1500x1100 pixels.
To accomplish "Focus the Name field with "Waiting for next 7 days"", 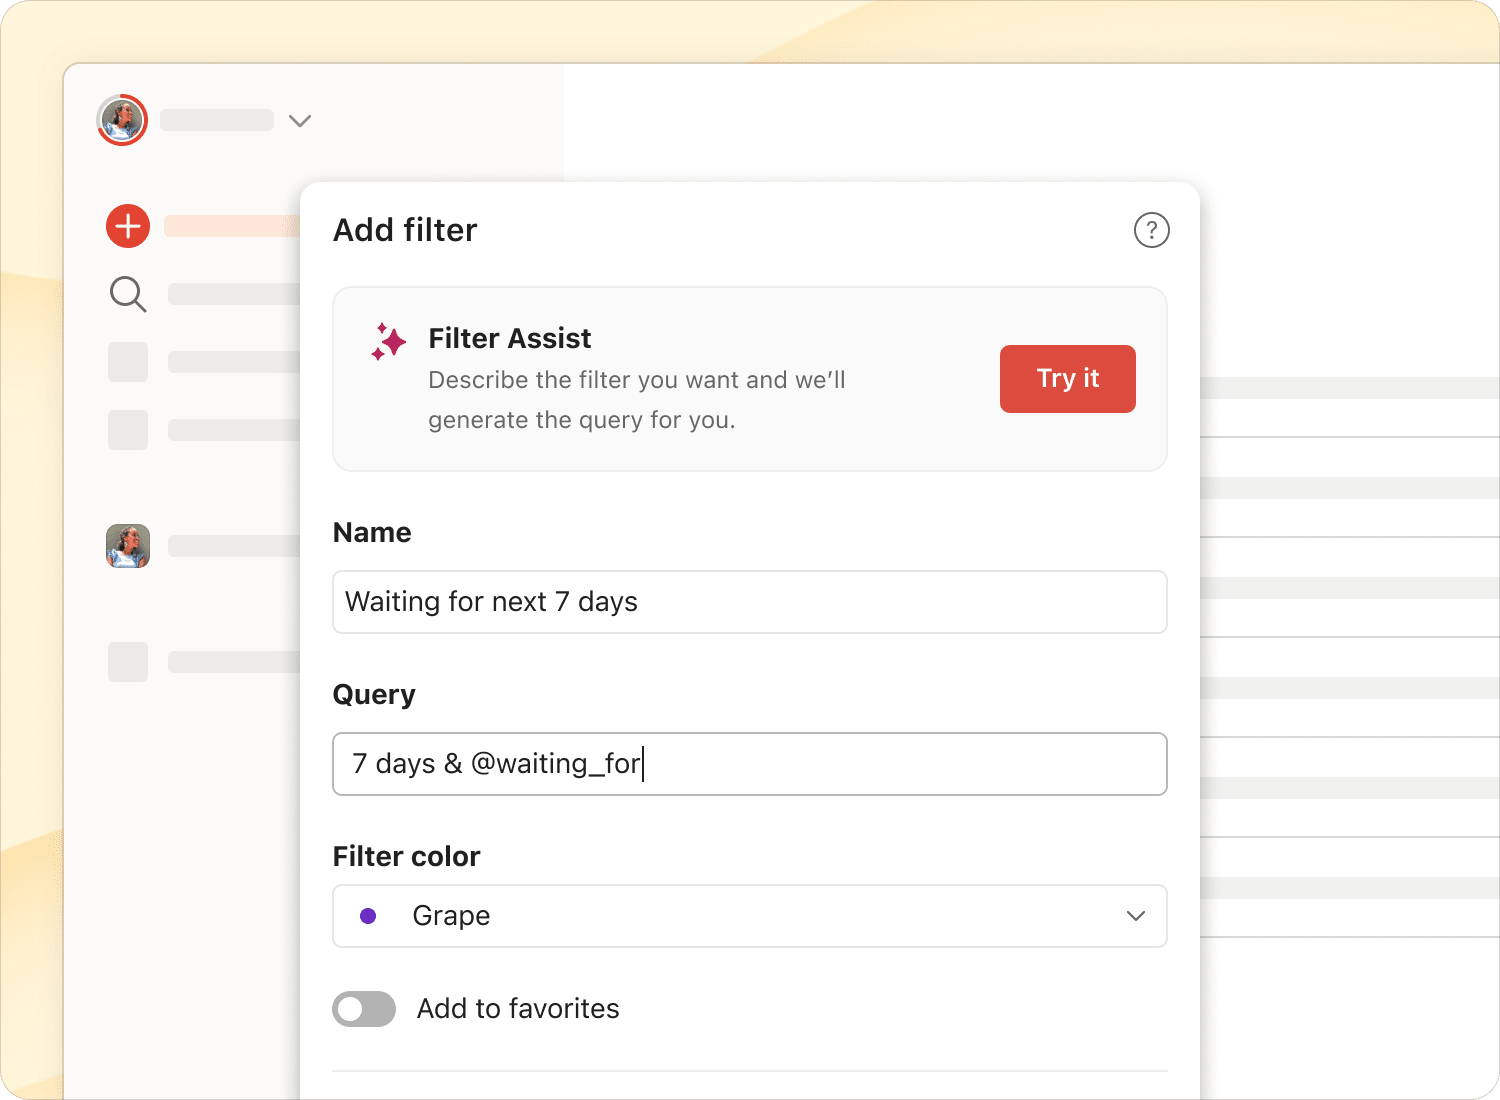I will point(749,602).
